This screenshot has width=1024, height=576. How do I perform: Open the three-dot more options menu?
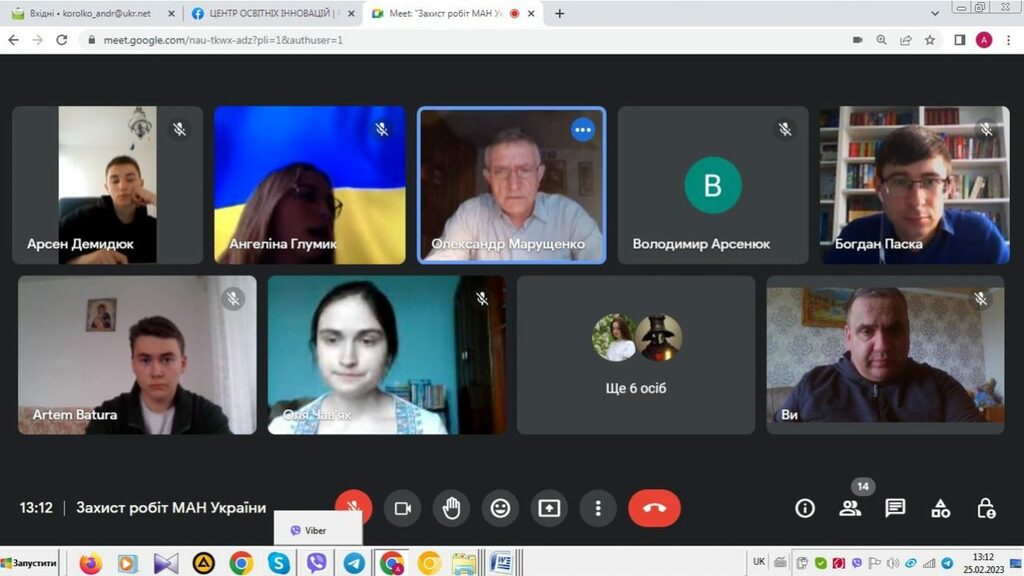(598, 508)
